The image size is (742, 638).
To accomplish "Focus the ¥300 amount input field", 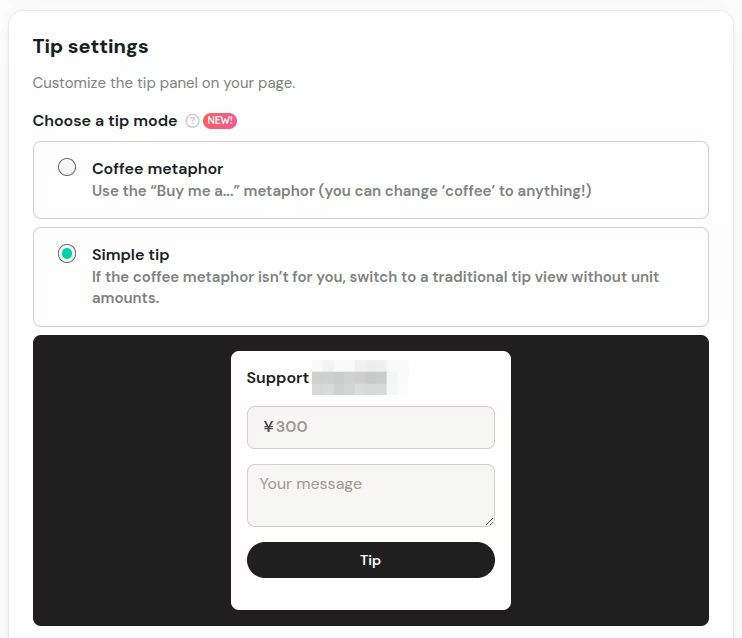I will 390,427.
